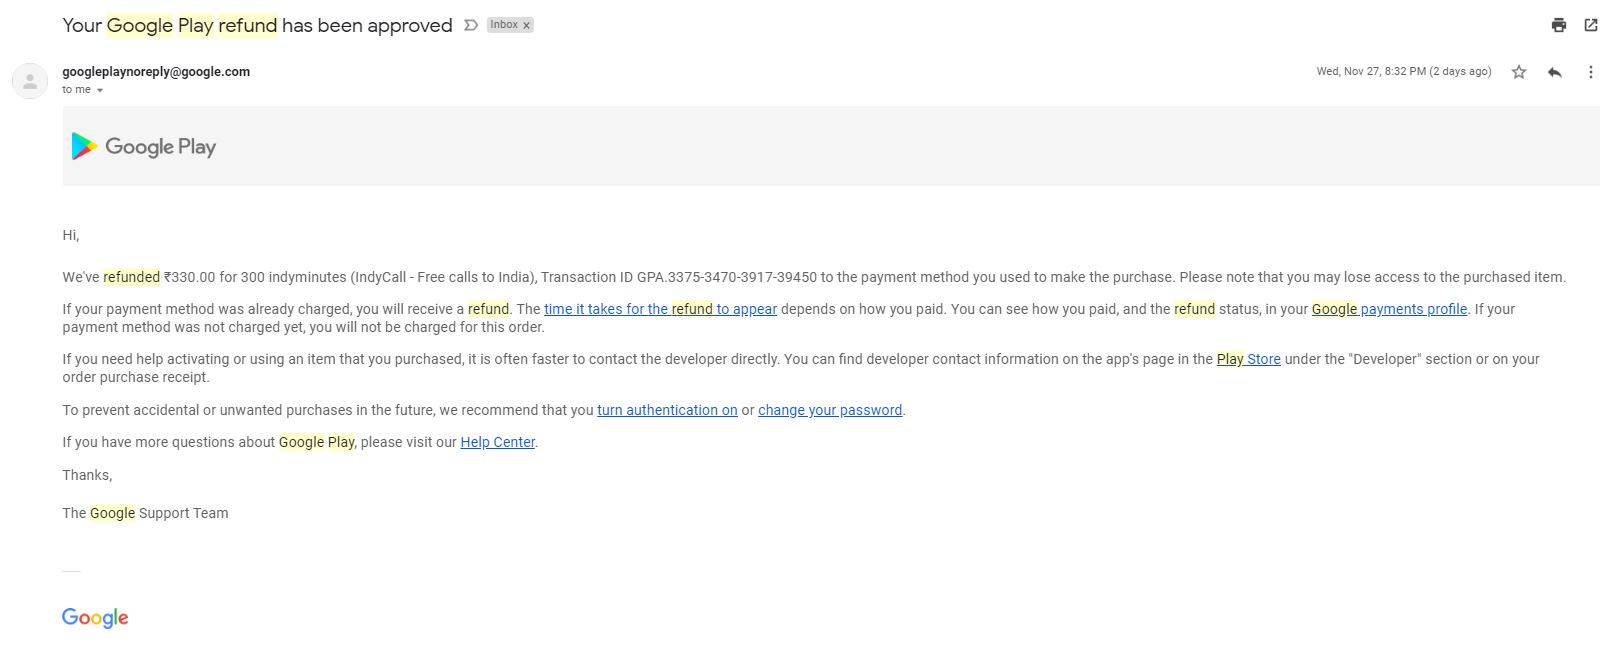Click 'The Google Support Team' signature
1621x670 pixels.
click(x=145, y=513)
